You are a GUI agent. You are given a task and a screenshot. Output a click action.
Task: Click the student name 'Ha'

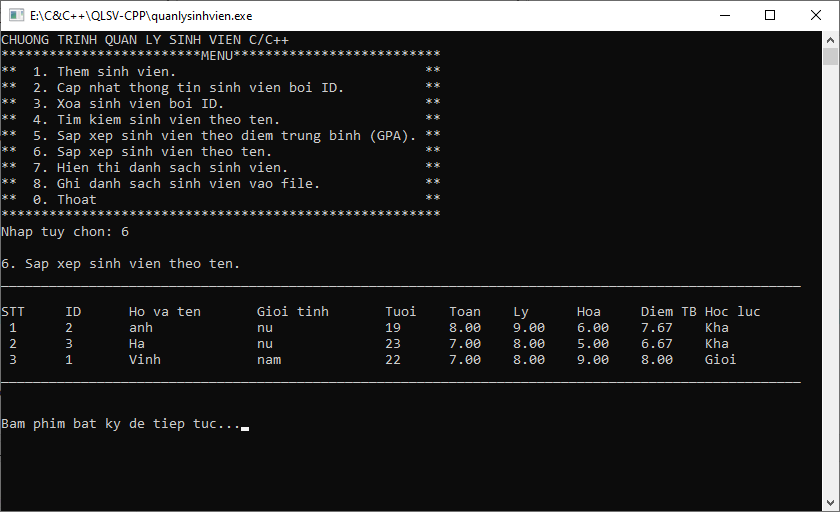click(x=137, y=344)
